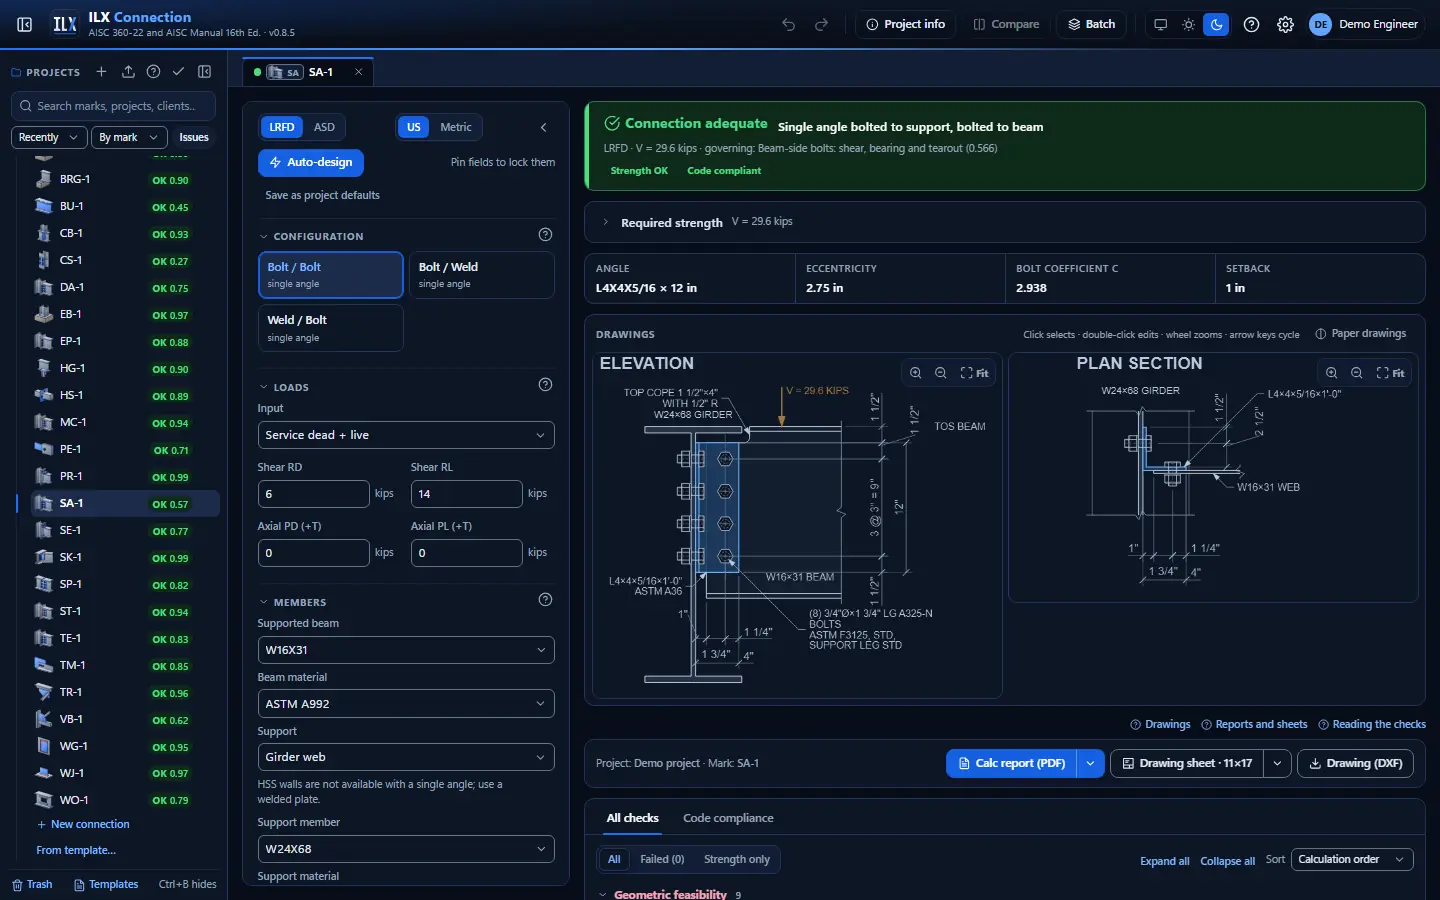Click the New connection link
1440x900 pixels.
coord(83,824)
